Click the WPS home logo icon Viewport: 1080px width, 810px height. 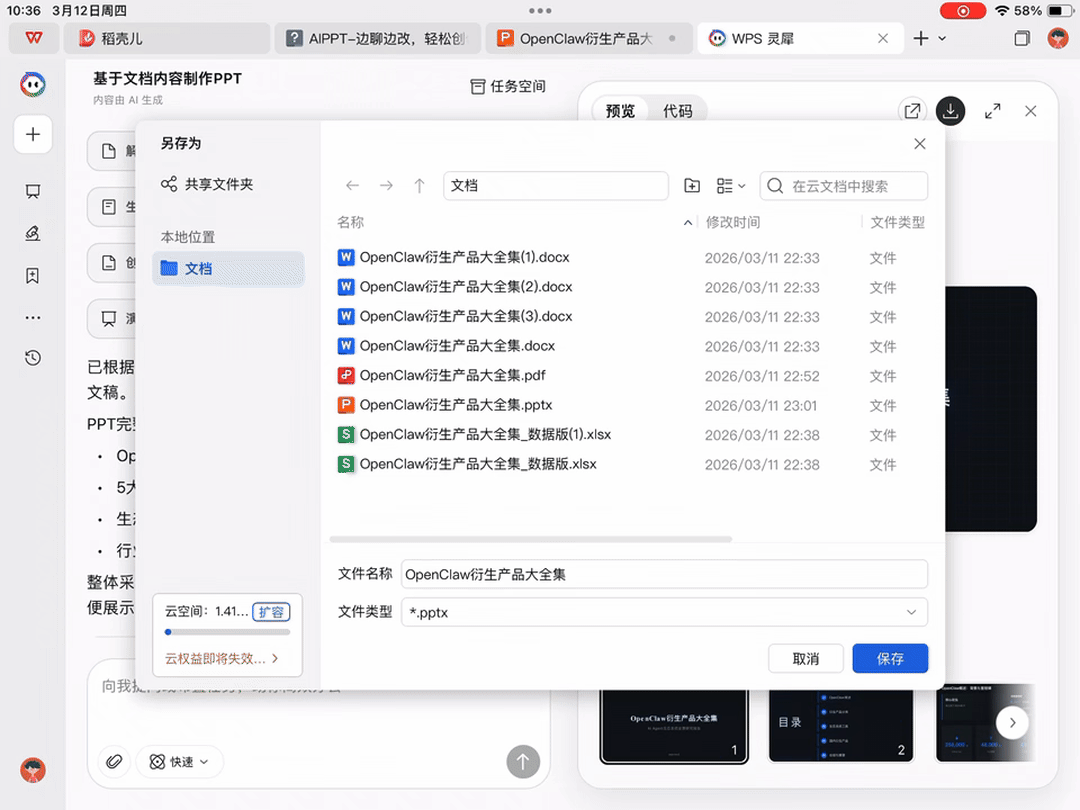coord(33,38)
